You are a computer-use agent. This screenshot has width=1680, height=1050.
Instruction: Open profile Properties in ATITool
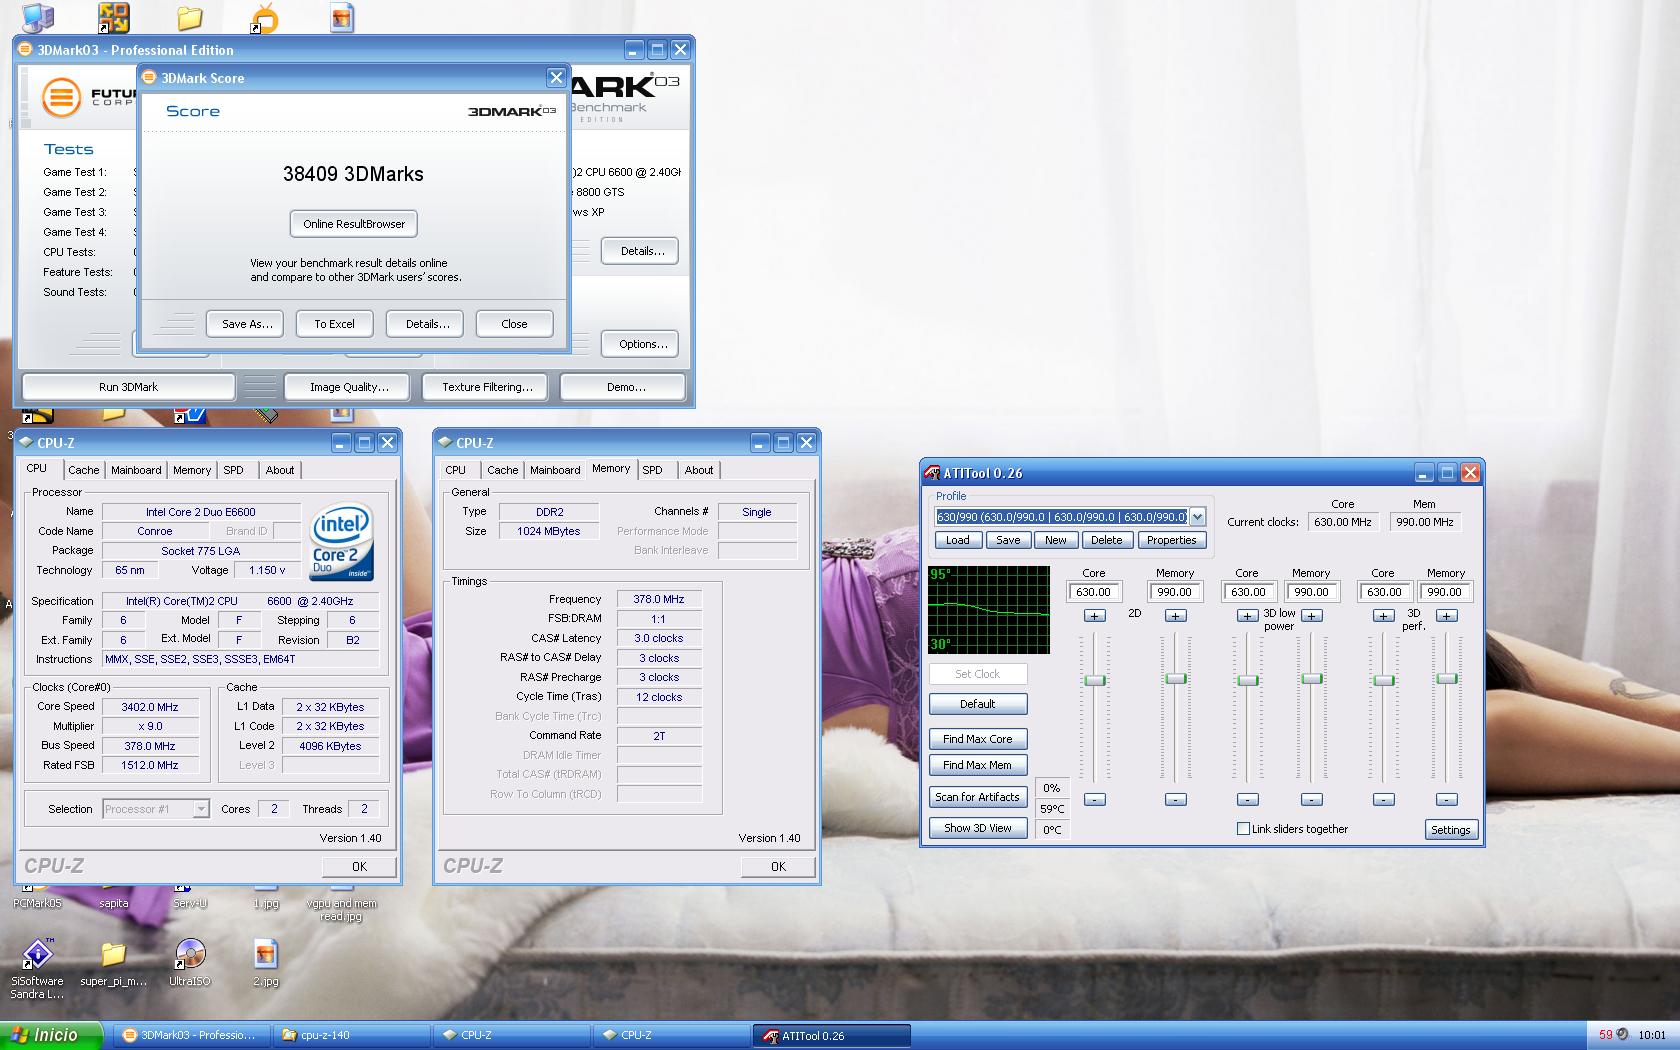pyautogui.click(x=1171, y=540)
